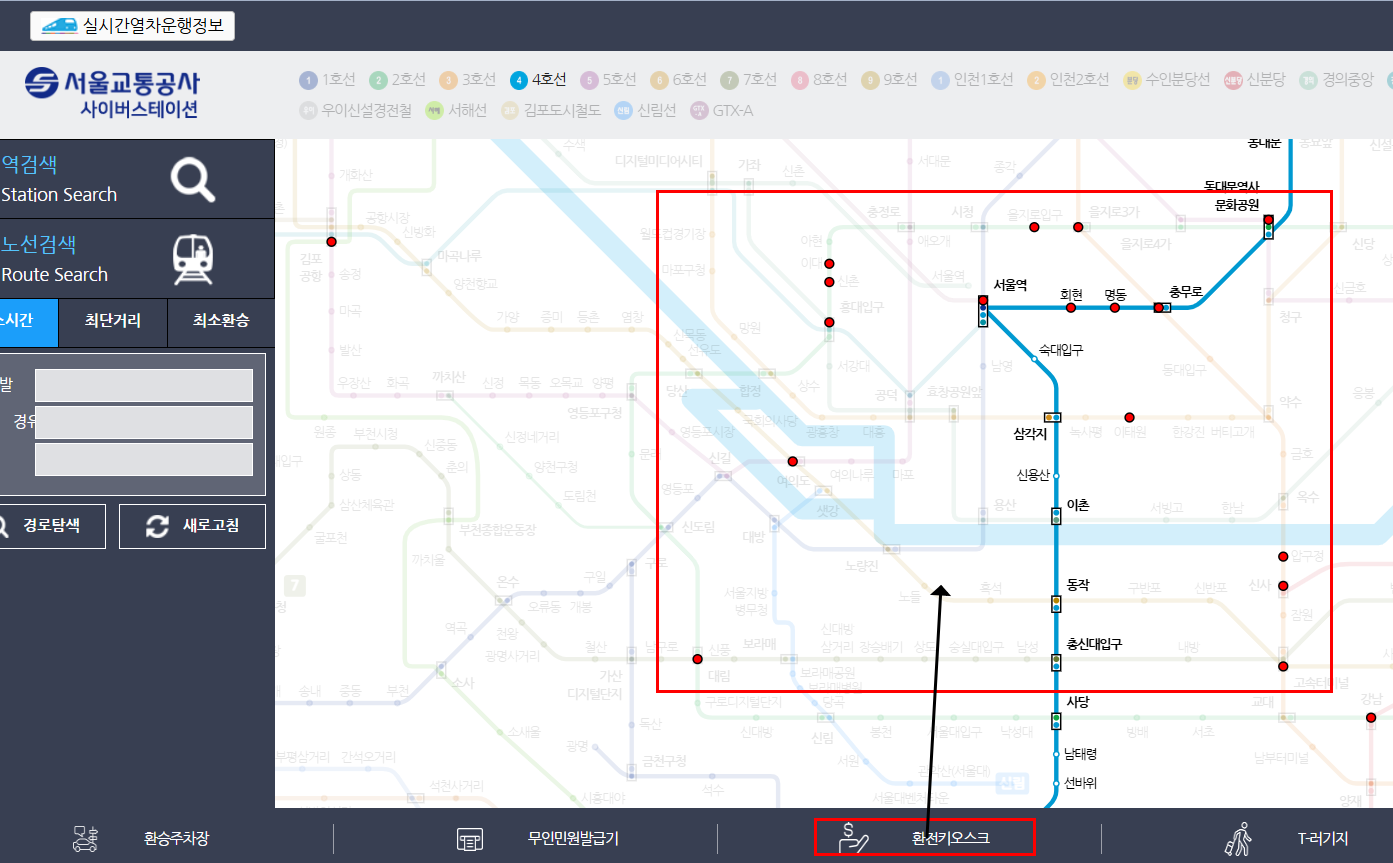Click the 충무로 transfer station icon

click(x=1162, y=308)
